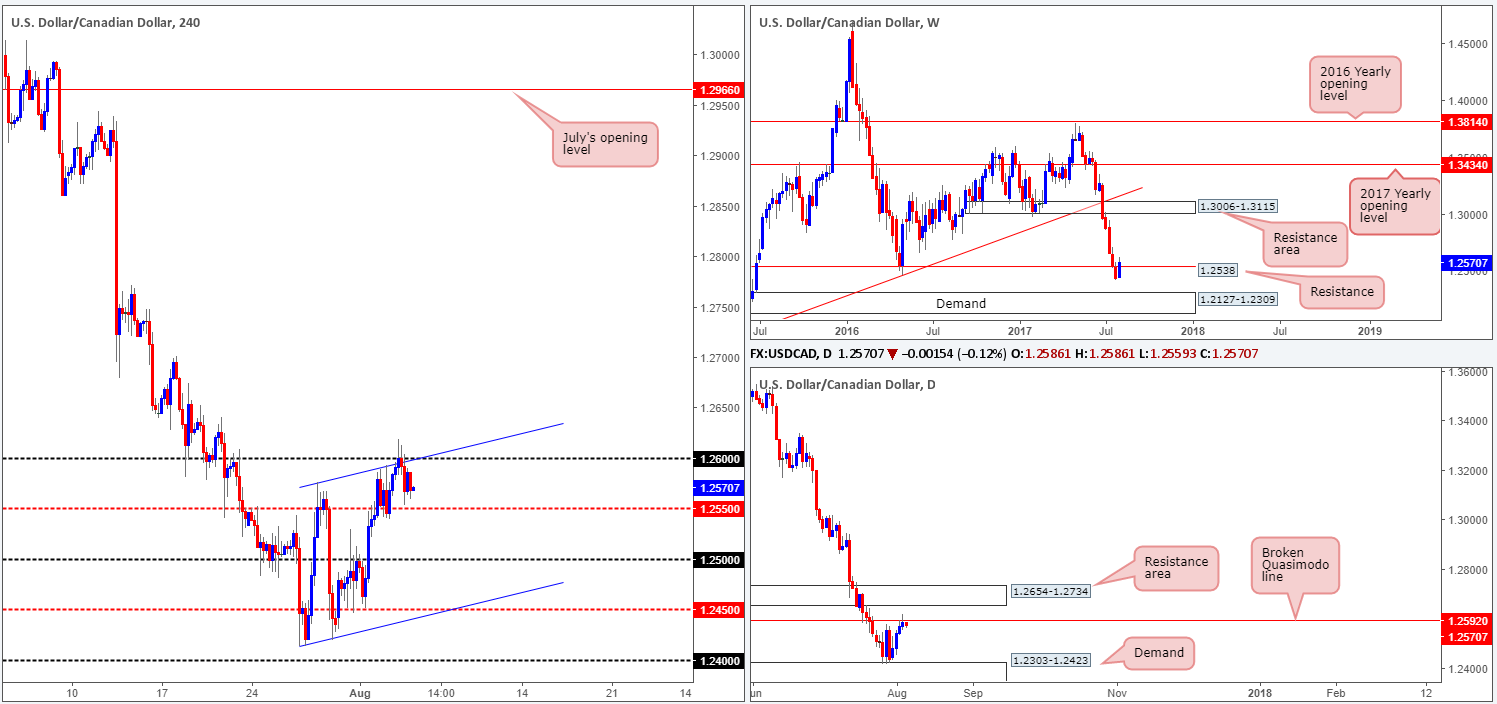Viewport: 1497px width, 704px height.
Task: Click the Sep label on daily time axis
Action: click(974, 692)
